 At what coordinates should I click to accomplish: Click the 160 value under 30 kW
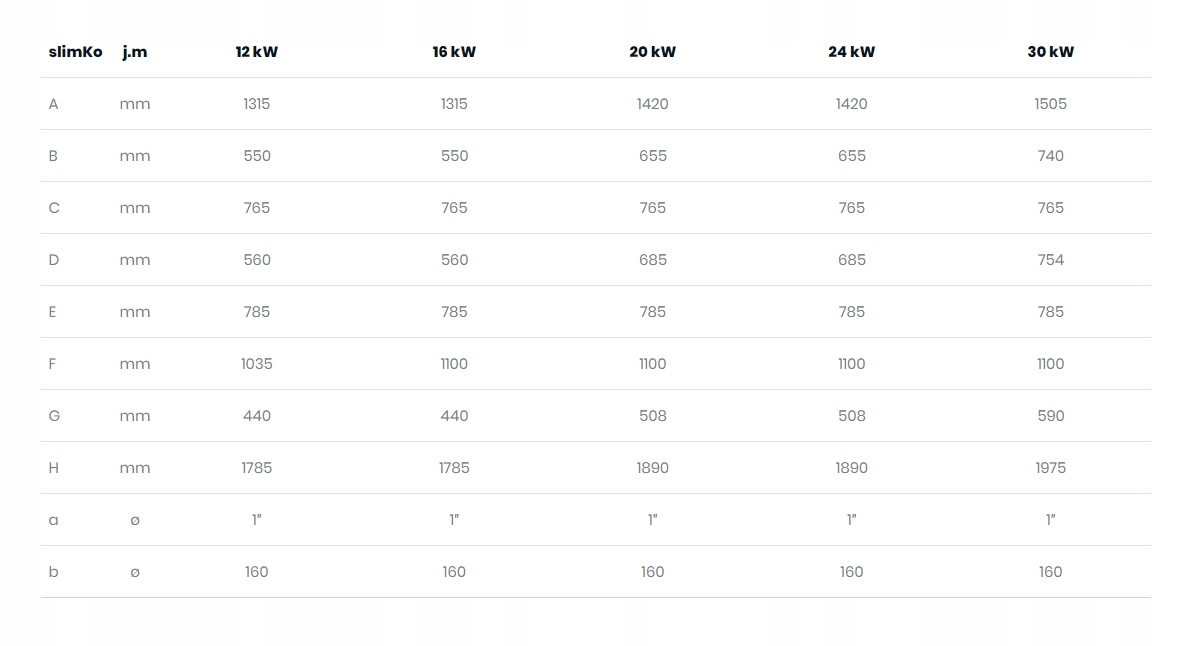click(x=1050, y=572)
